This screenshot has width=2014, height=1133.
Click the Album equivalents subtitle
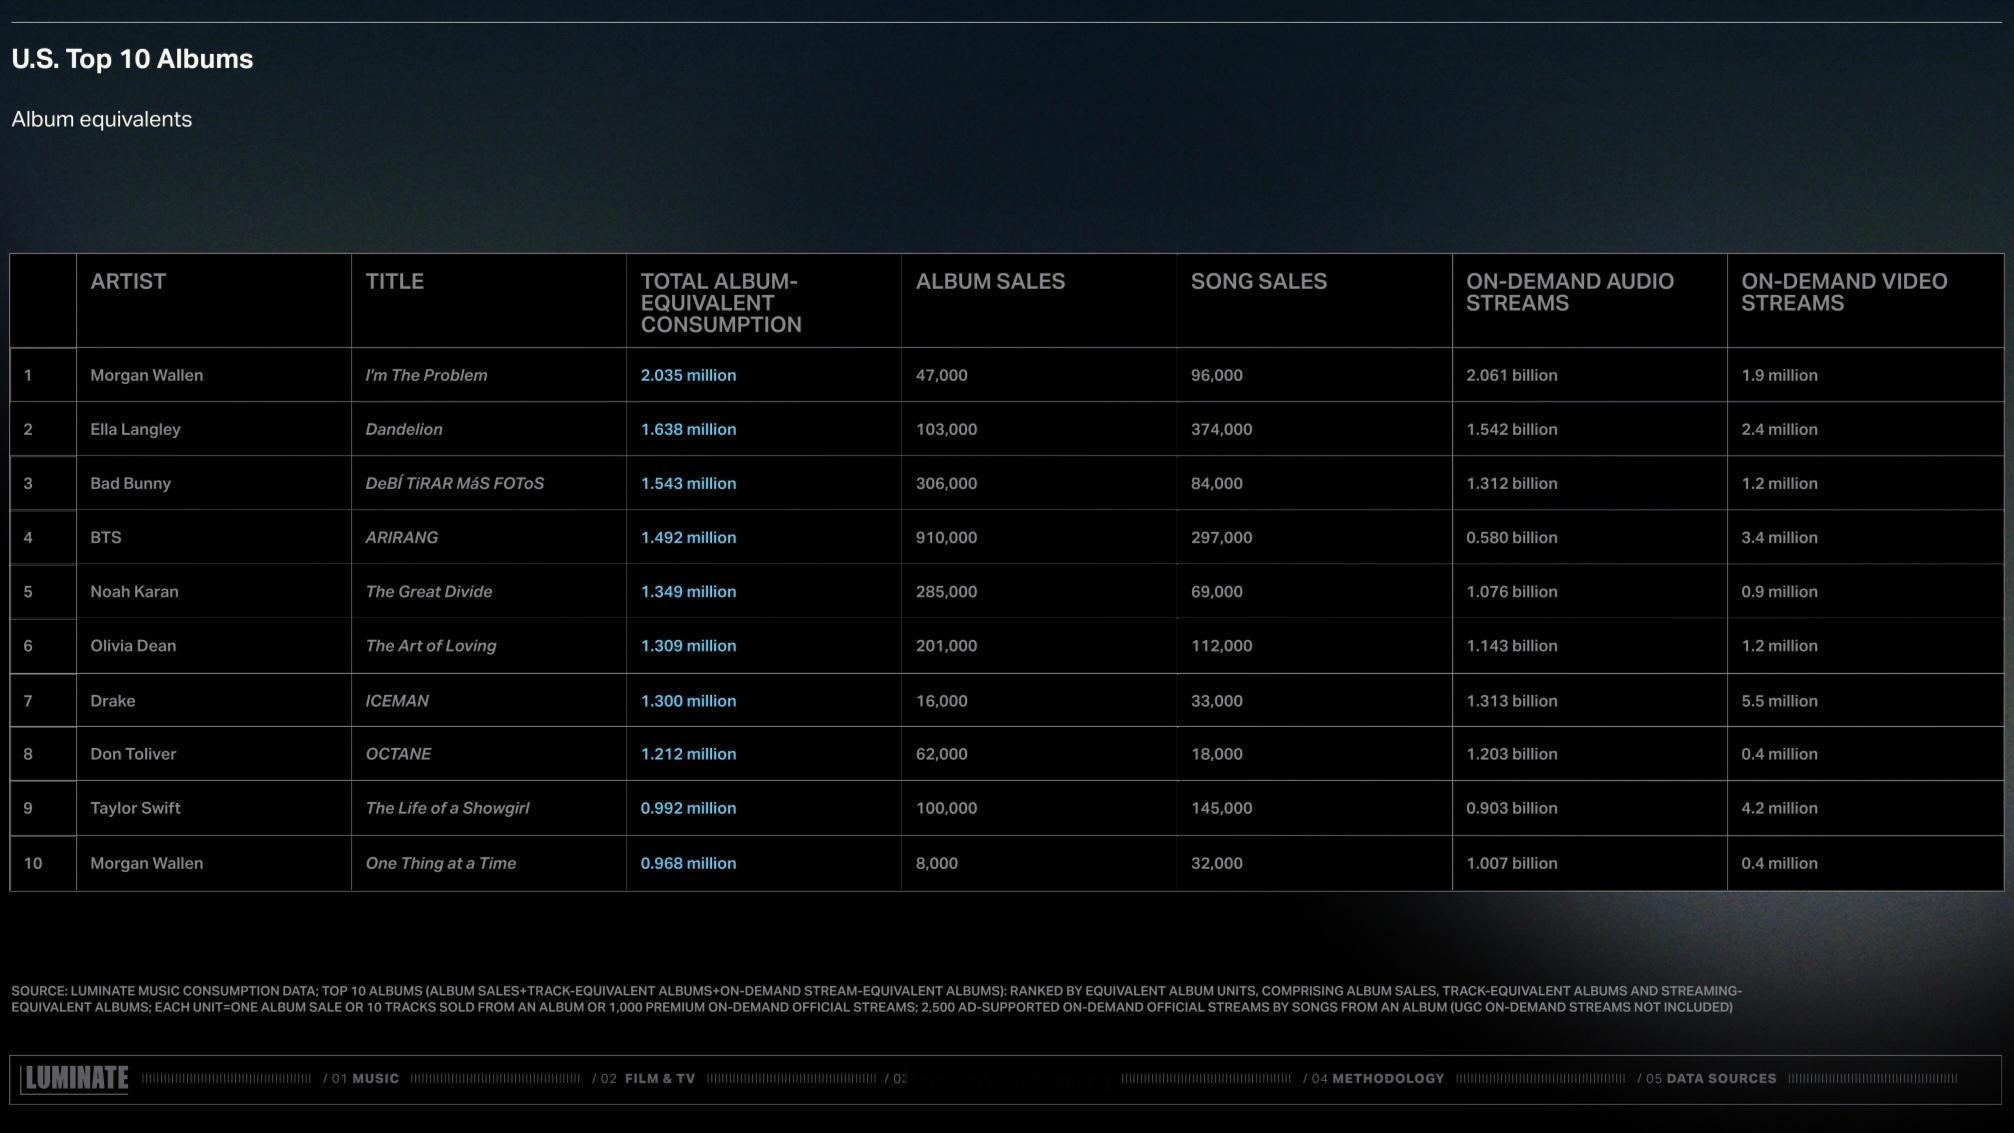pyautogui.click(x=101, y=119)
